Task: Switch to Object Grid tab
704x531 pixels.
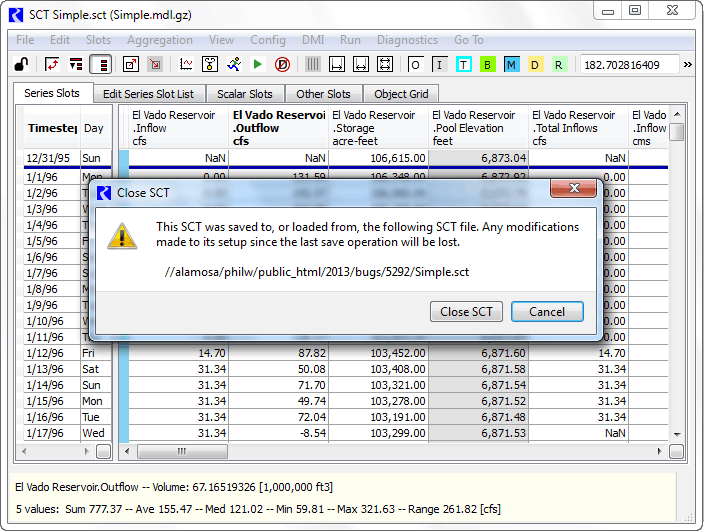Action: 401,94
